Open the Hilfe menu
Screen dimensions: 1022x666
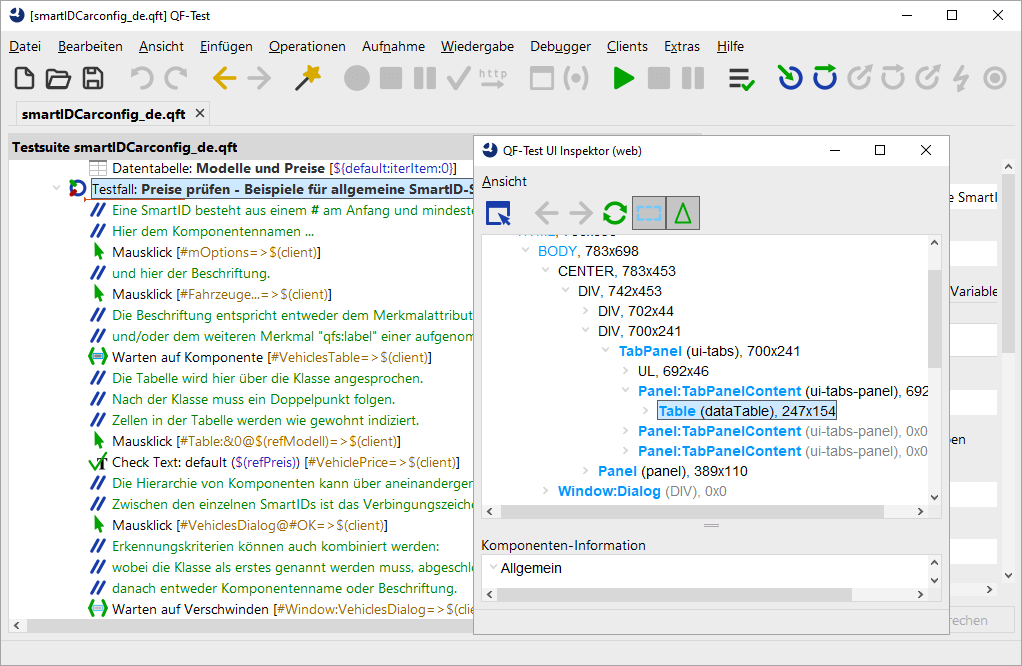click(x=730, y=46)
